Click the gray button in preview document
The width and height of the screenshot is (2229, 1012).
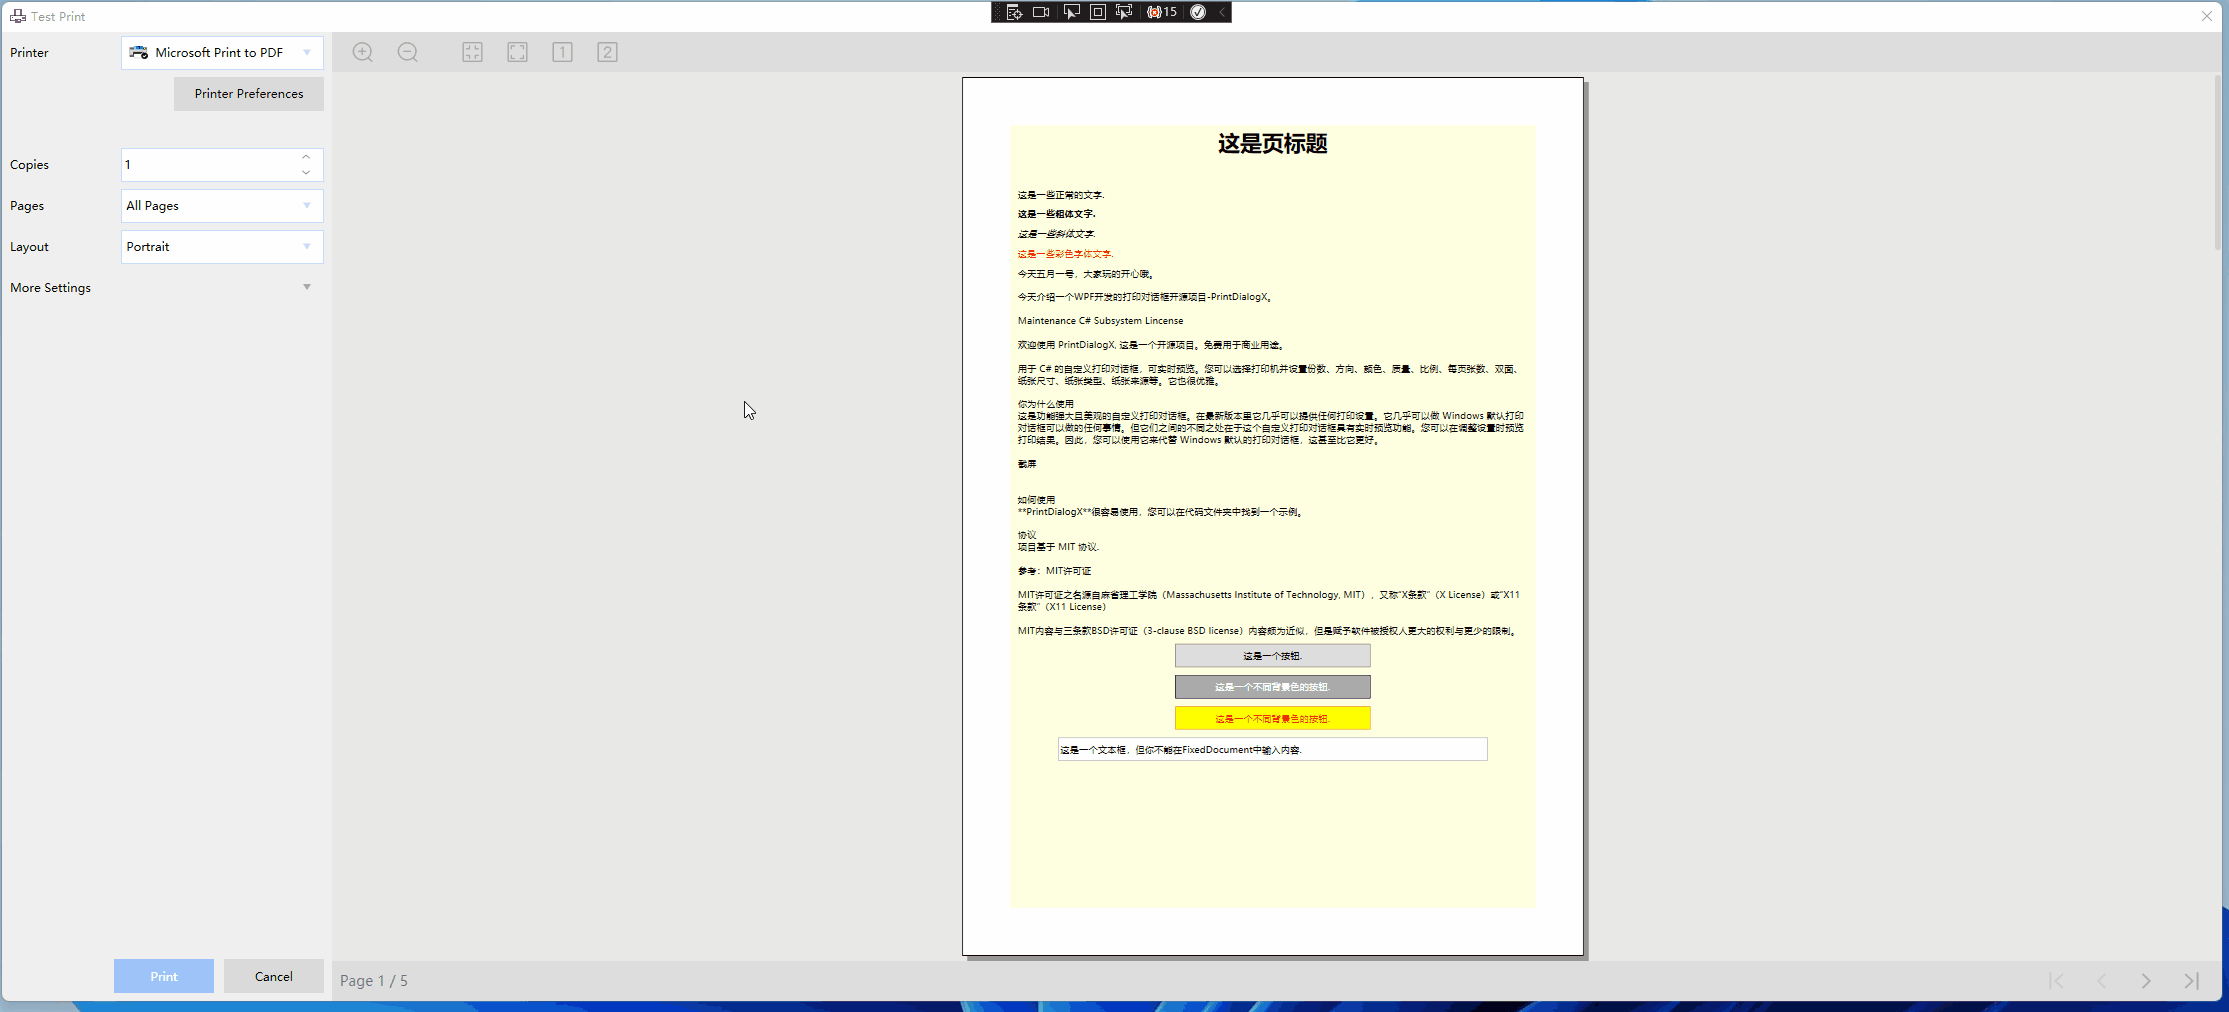tap(1273, 687)
